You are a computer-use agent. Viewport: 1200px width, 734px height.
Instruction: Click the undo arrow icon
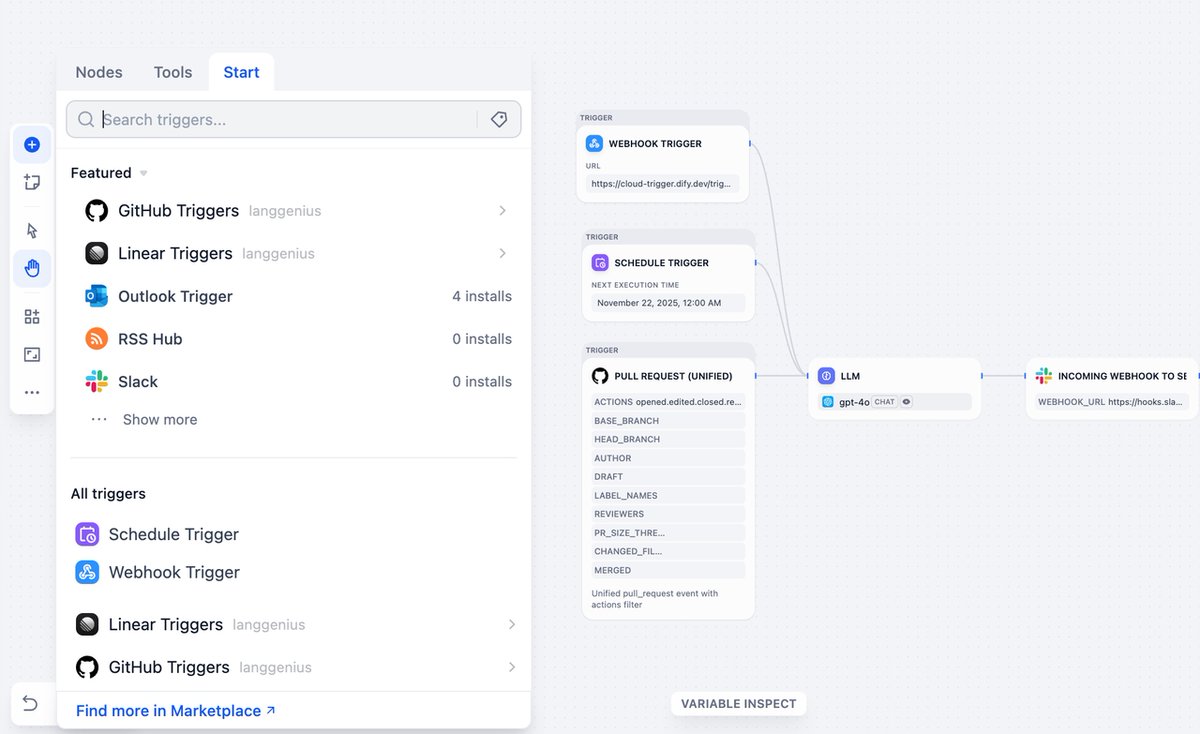[31, 704]
